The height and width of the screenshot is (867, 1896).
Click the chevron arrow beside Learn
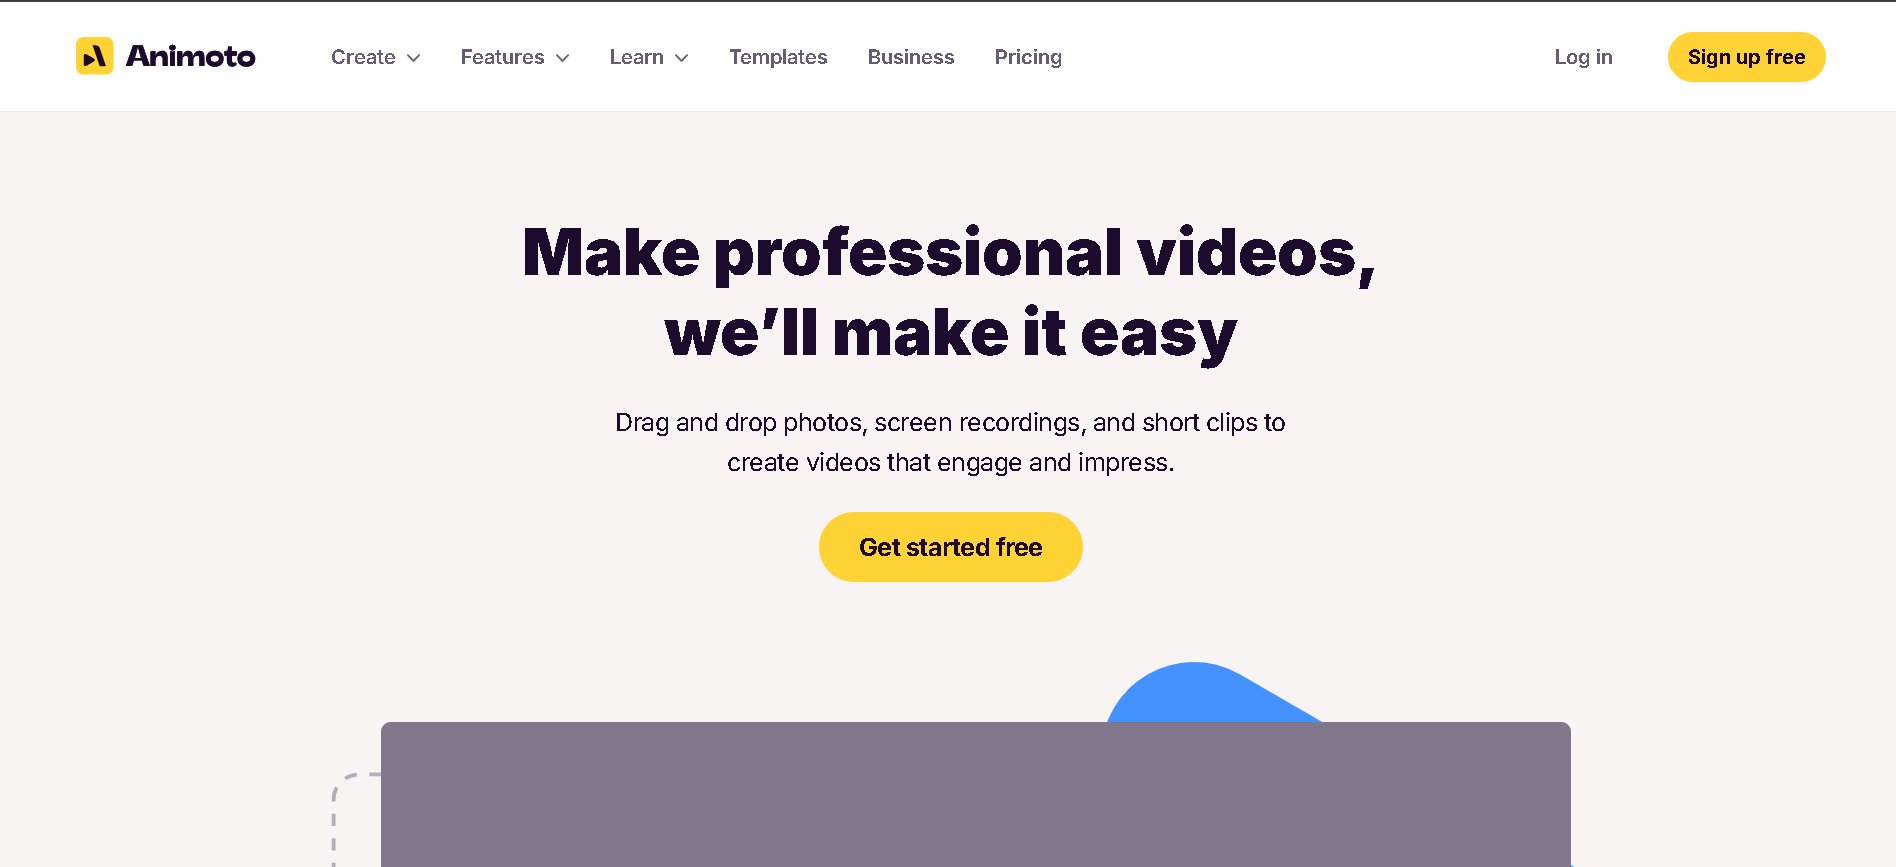pyautogui.click(x=682, y=58)
